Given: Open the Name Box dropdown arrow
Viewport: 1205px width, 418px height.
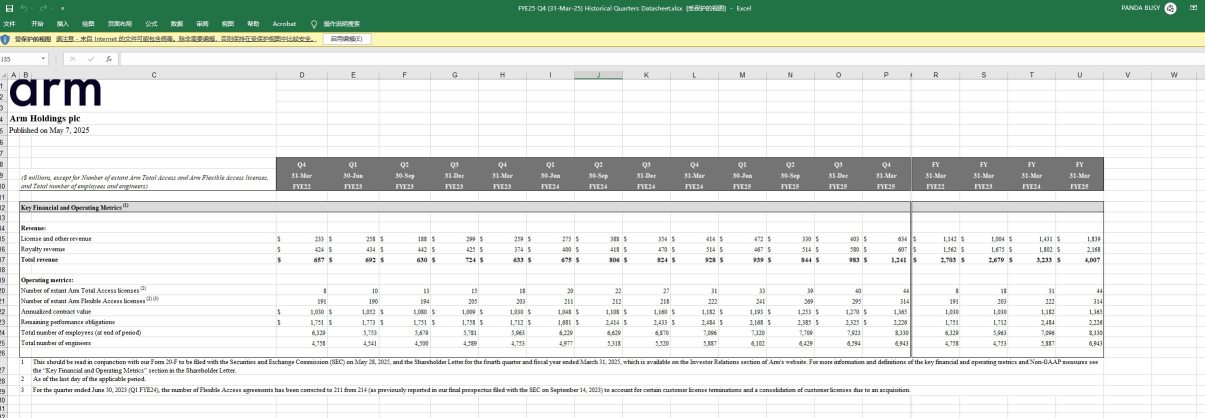Looking at the screenshot, I should pos(44,59).
